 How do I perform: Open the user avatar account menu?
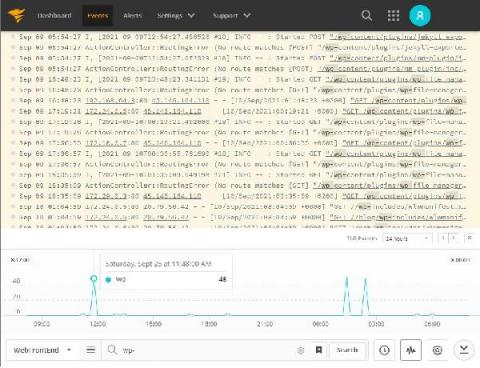[420, 15]
